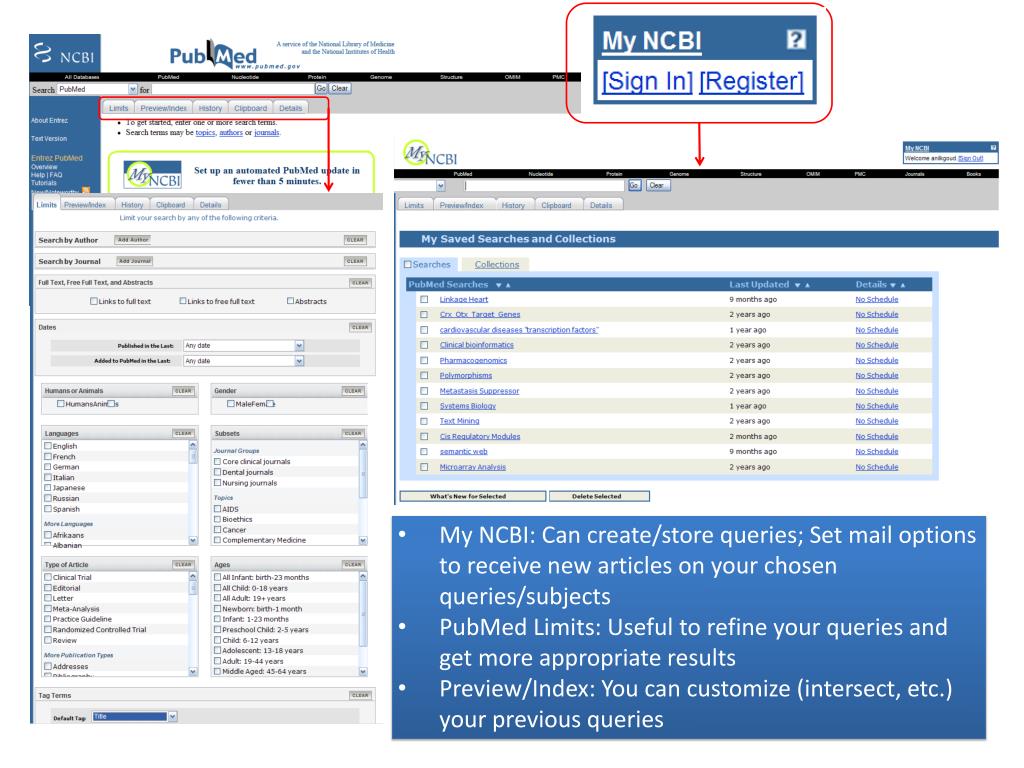This screenshot has height=768, width=1024.
Task: Enable Links to full text checkbox
Action: 94,301
